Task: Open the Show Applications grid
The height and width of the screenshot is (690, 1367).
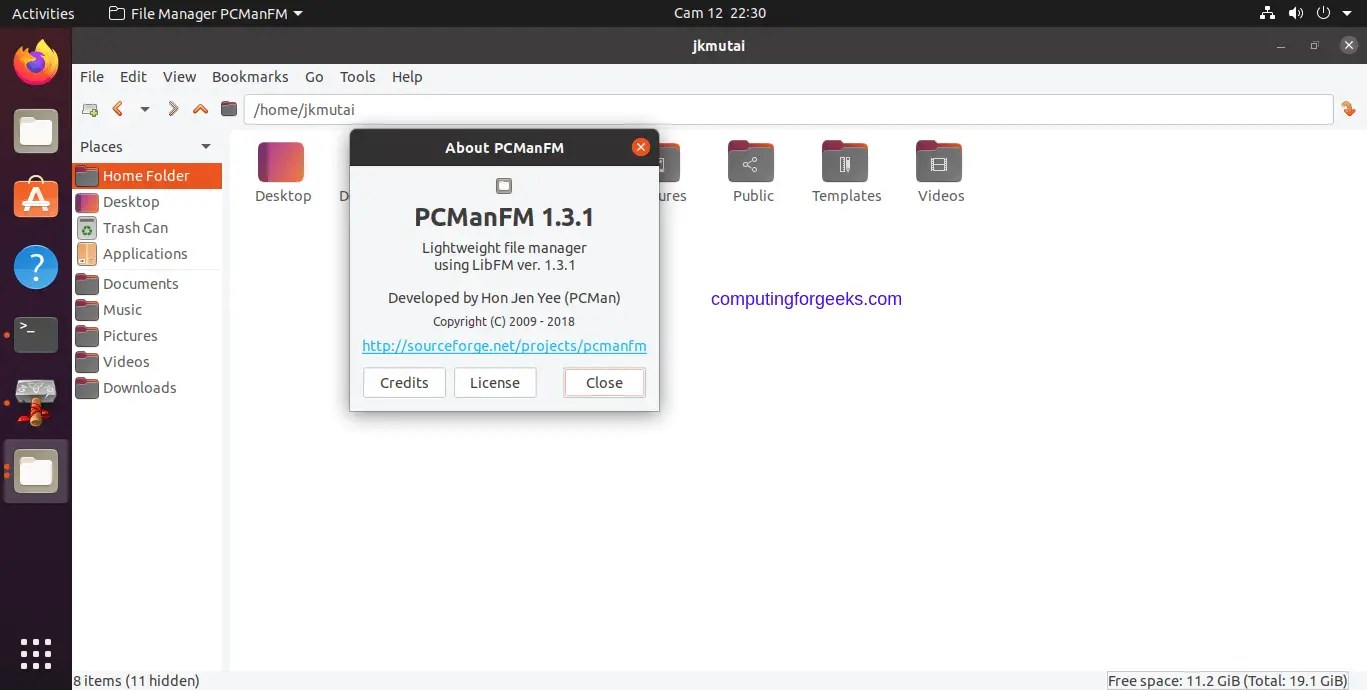Action: [x=35, y=654]
